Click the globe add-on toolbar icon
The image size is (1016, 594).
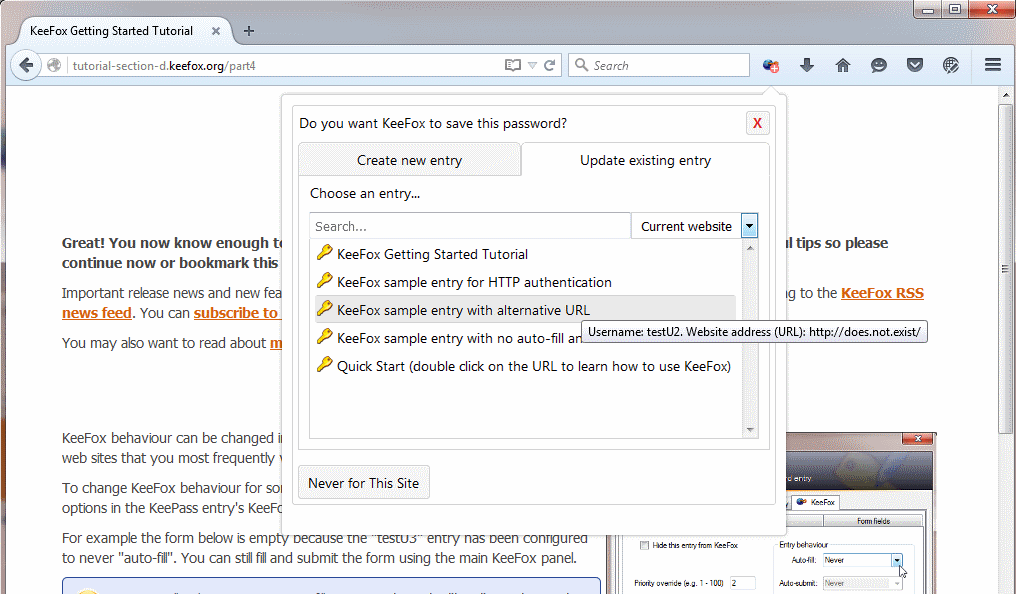click(x=951, y=65)
